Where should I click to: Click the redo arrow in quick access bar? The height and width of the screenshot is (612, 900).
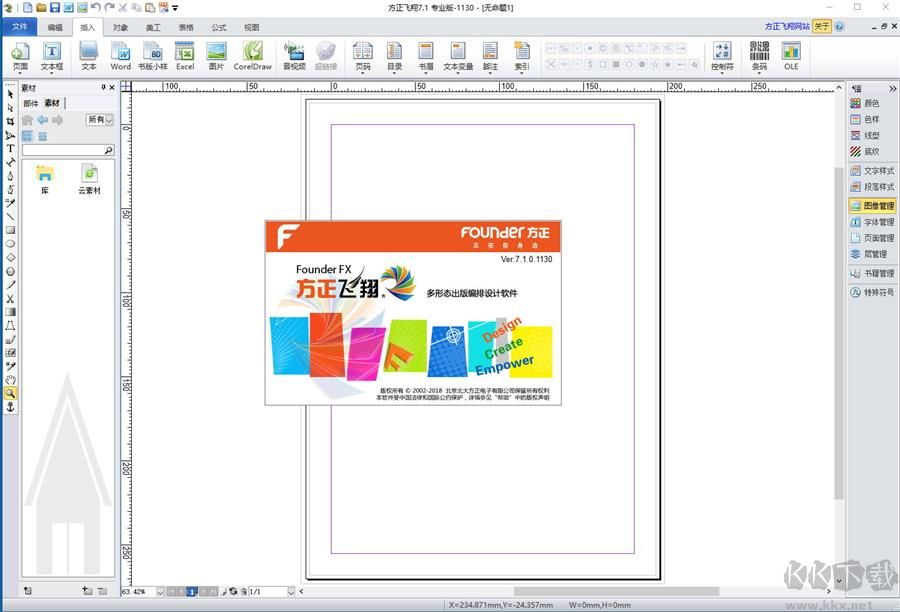click(x=109, y=7)
